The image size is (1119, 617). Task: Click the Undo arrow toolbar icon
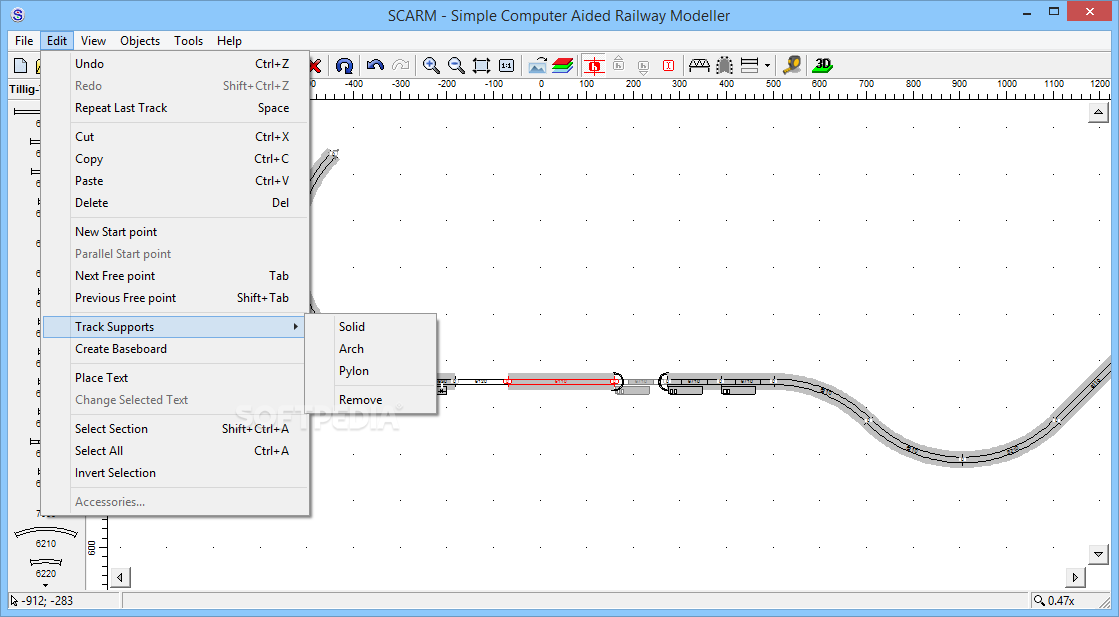(375, 66)
